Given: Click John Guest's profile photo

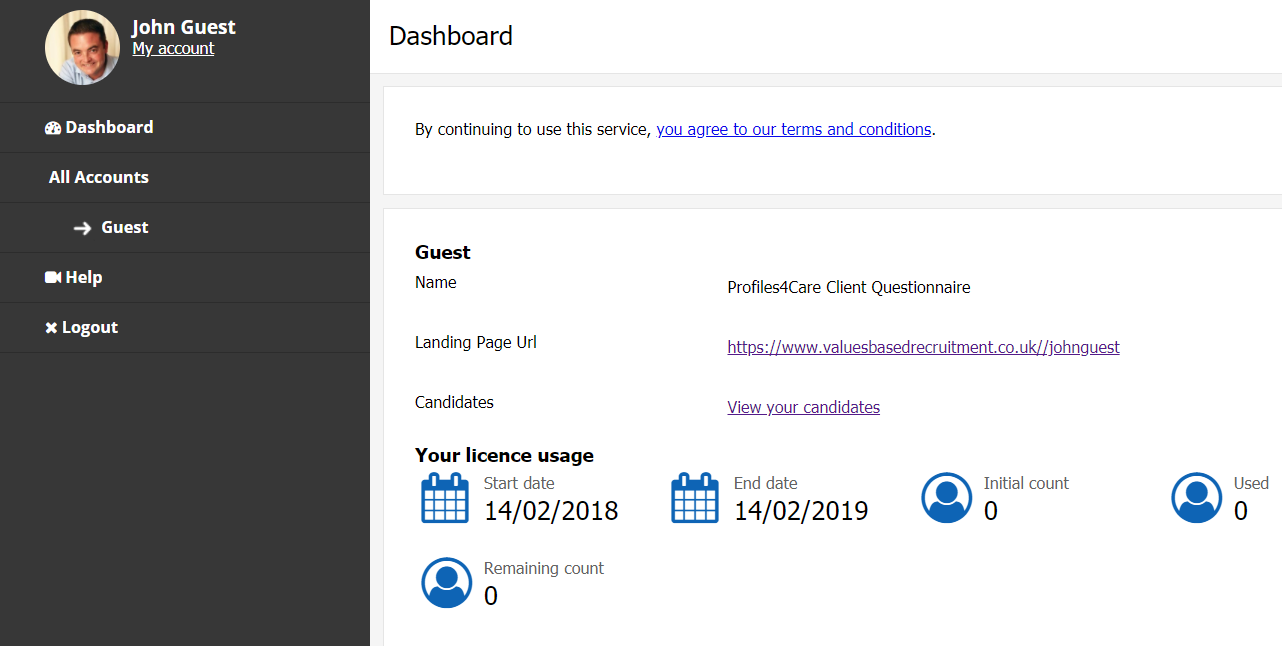Looking at the screenshot, I should pyautogui.click(x=82, y=47).
